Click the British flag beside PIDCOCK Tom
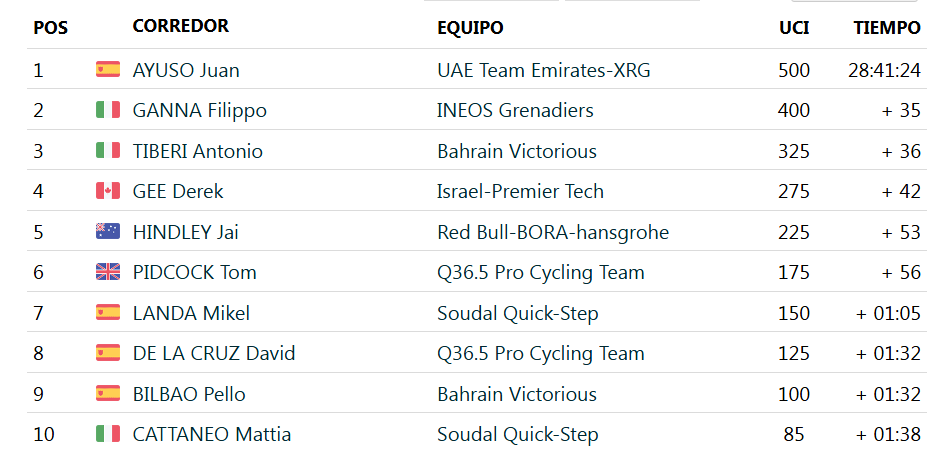This screenshot has width=946, height=450. [x=107, y=272]
